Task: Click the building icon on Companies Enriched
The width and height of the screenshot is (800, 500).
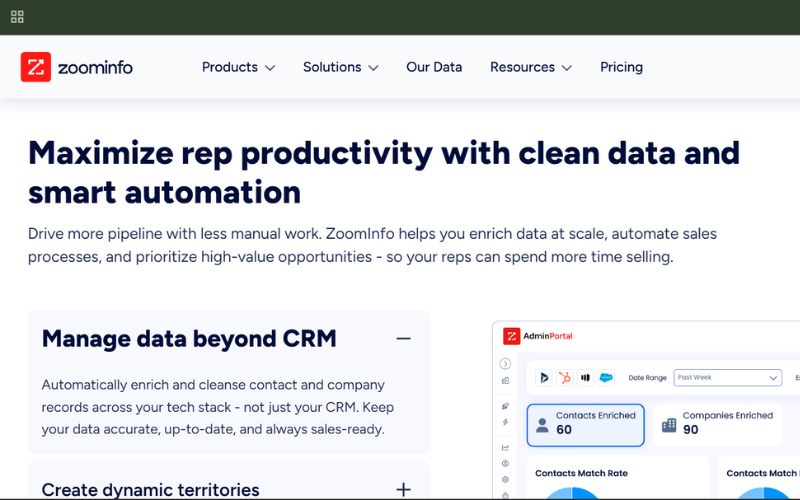Action: tap(669, 425)
